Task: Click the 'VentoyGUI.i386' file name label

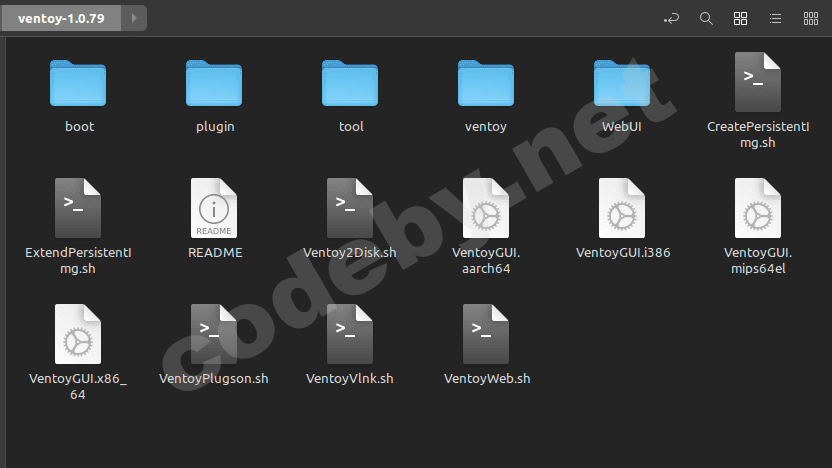Action: coord(623,253)
